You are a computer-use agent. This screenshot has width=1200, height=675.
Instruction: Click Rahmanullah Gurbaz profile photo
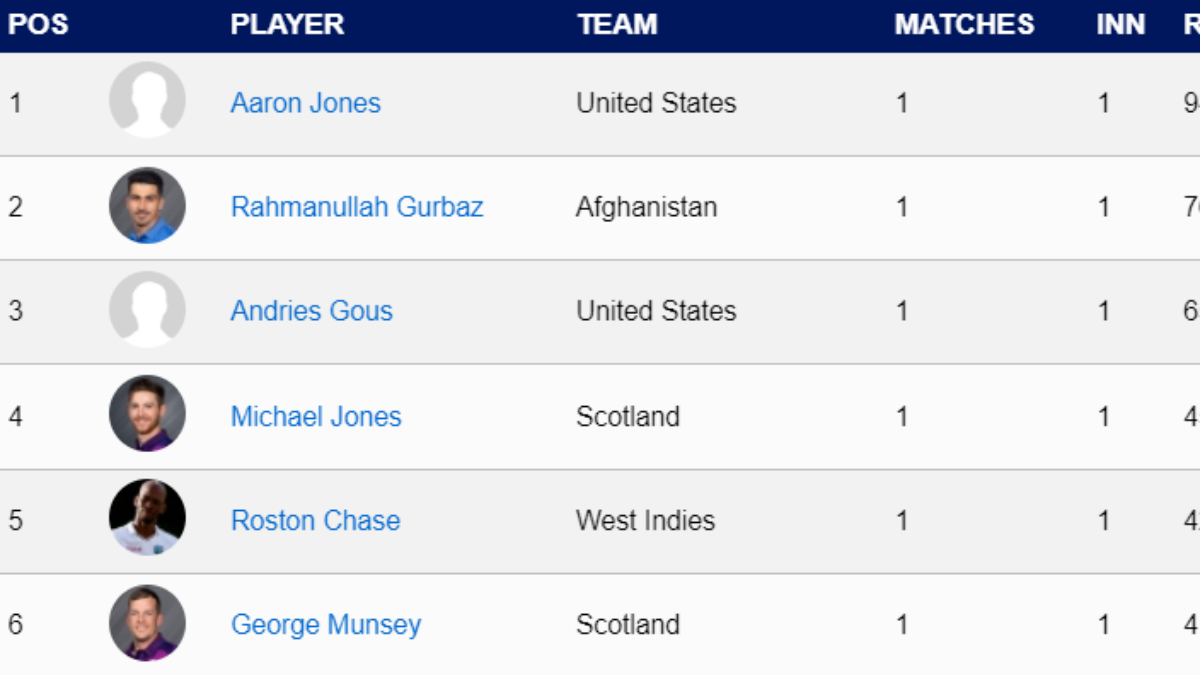tap(147, 205)
